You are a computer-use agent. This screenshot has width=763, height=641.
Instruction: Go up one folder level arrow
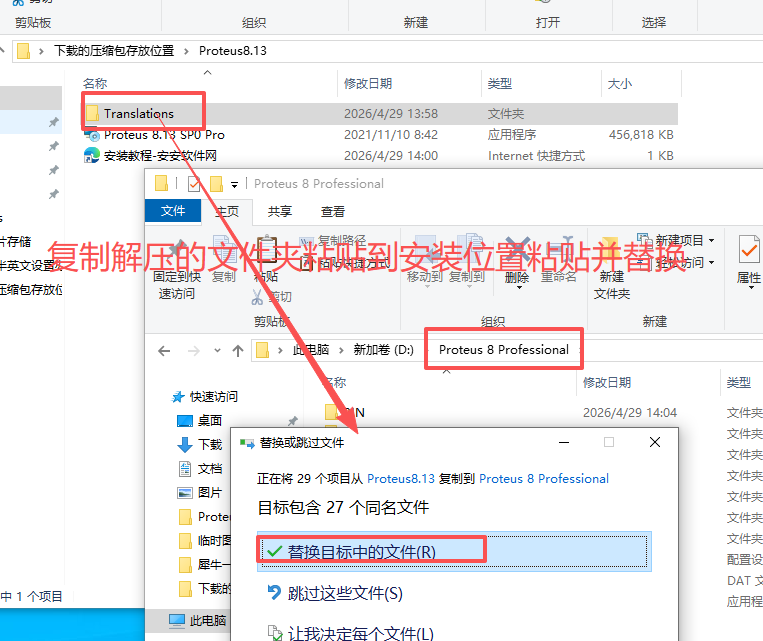point(238,350)
